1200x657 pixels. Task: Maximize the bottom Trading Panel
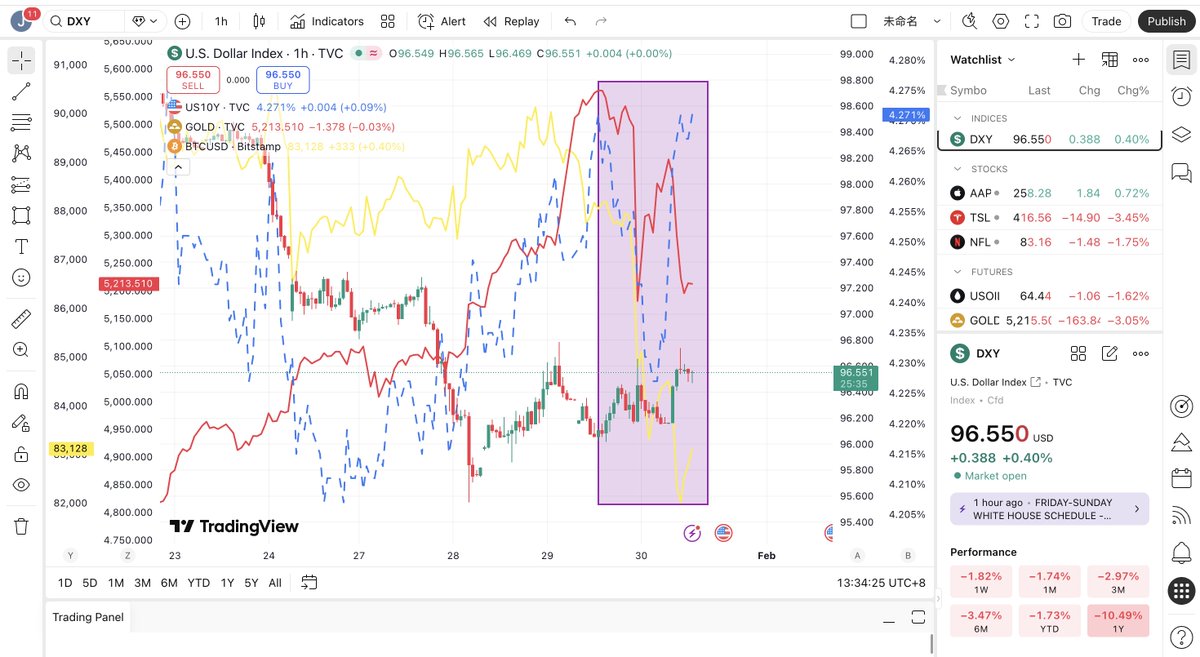pyautogui.click(x=918, y=618)
